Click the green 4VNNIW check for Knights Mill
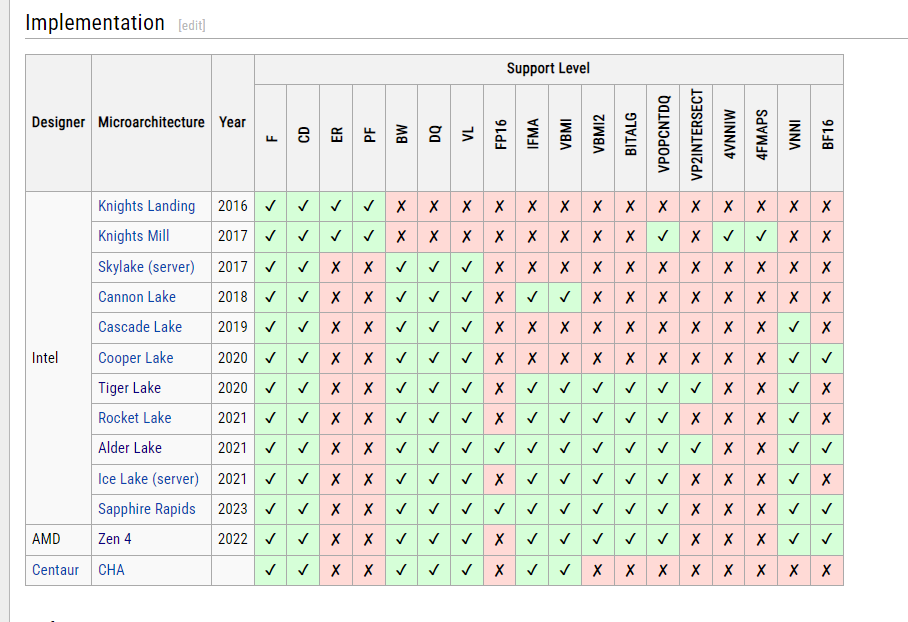The width and height of the screenshot is (908, 622). point(728,236)
